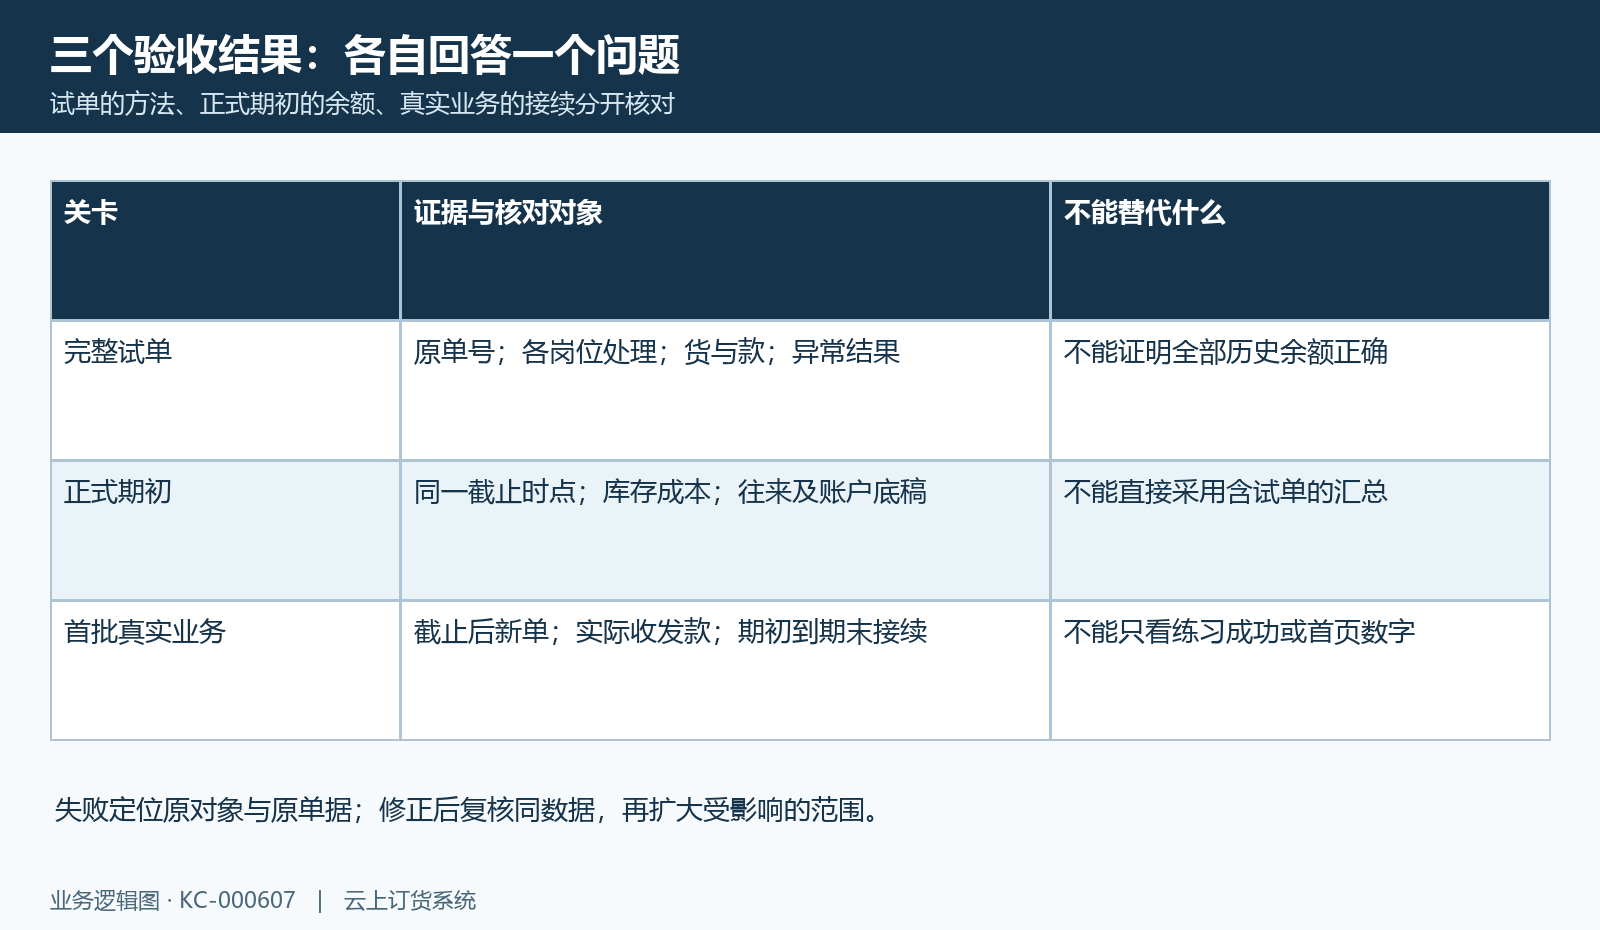Click the cell 首批真实业务
Image resolution: width=1600 pixels, height=930 pixels.
pyautogui.click(x=226, y=671)
